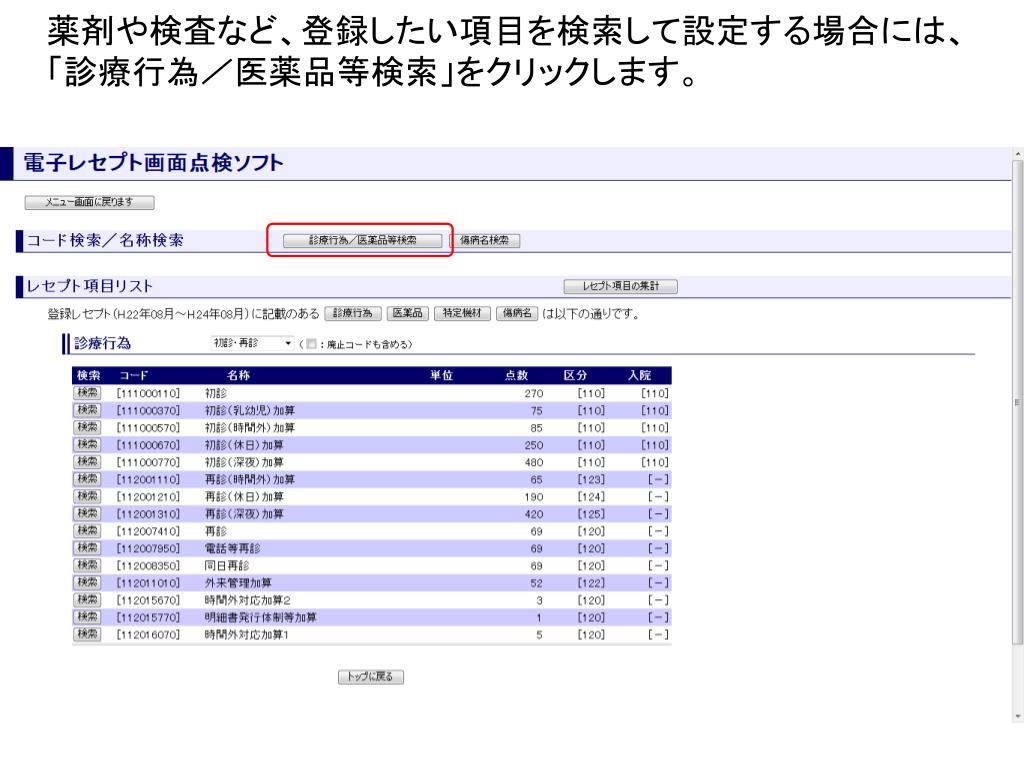Click 検索 next to 電話等再診
This screenshot has height=768, width=1024.
point(88,548)
